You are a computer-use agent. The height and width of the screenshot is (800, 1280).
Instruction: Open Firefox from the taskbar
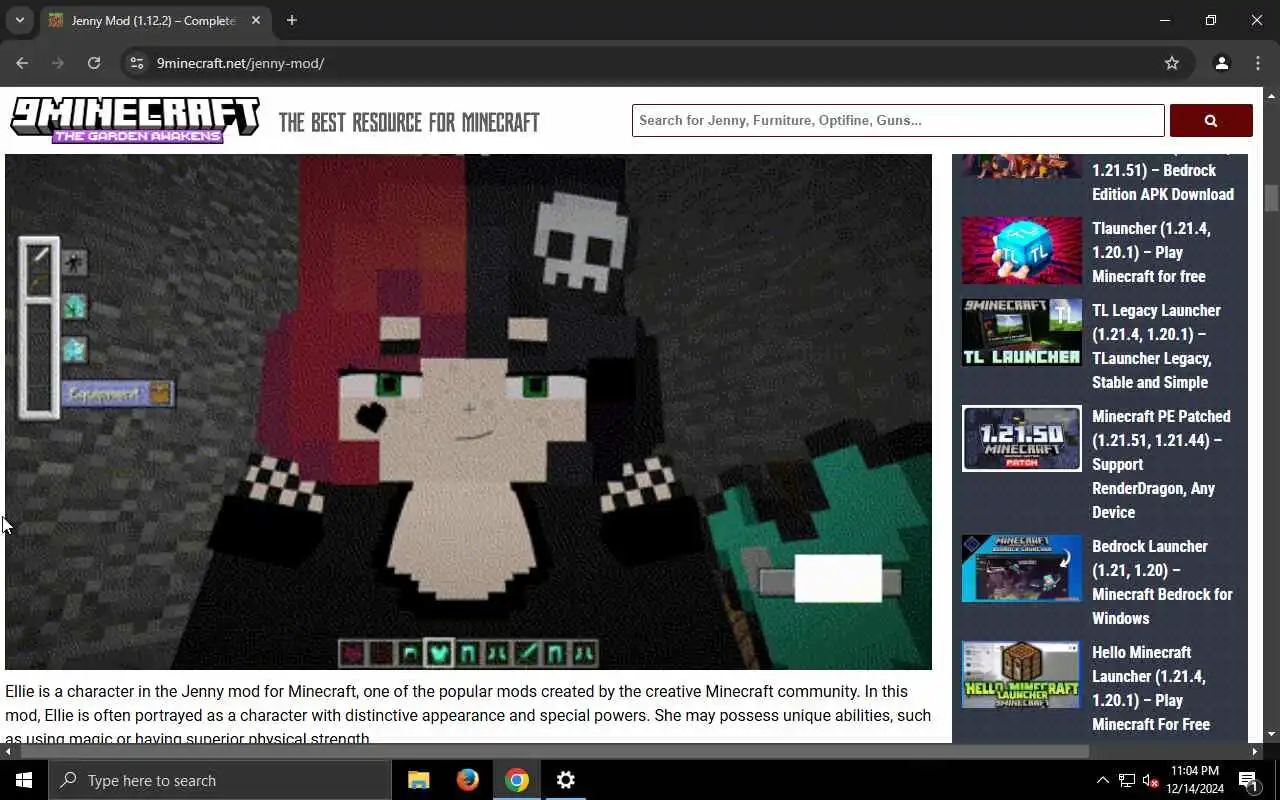point(467,780)
